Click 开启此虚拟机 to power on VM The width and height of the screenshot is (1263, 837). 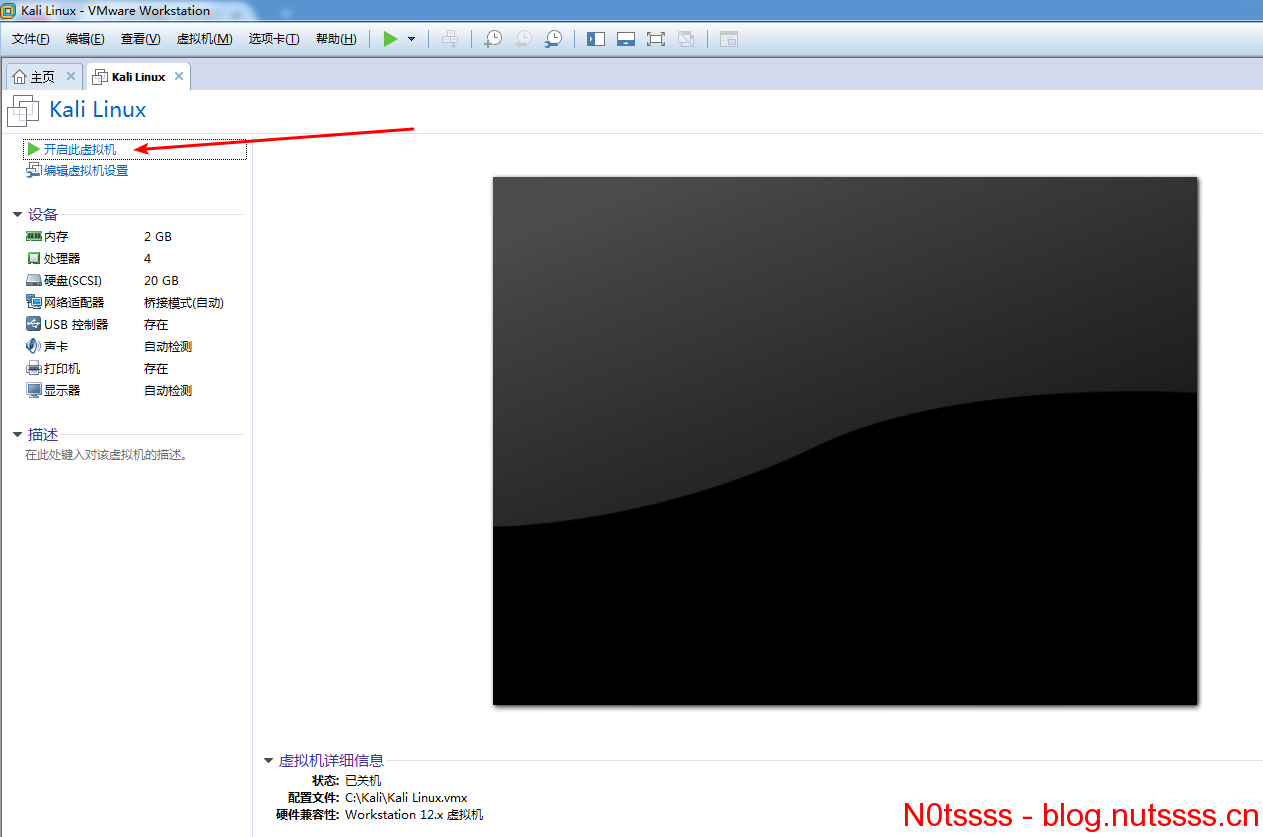tap(80, 149)
